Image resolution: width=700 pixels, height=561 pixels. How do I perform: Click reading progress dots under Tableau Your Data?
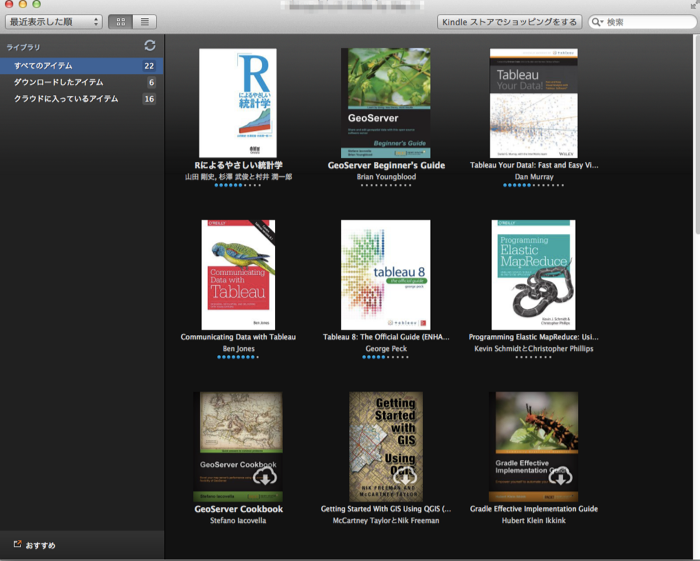pyautogui.click(x=533, y=185)
